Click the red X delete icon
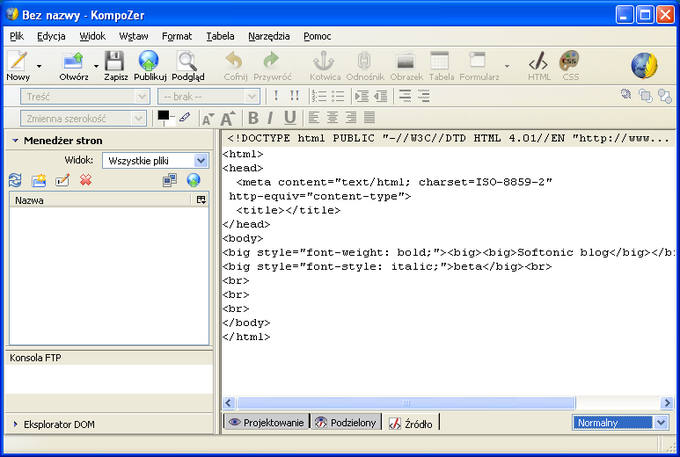This screenshot has height=457, width=680. (x=85, y=180)
